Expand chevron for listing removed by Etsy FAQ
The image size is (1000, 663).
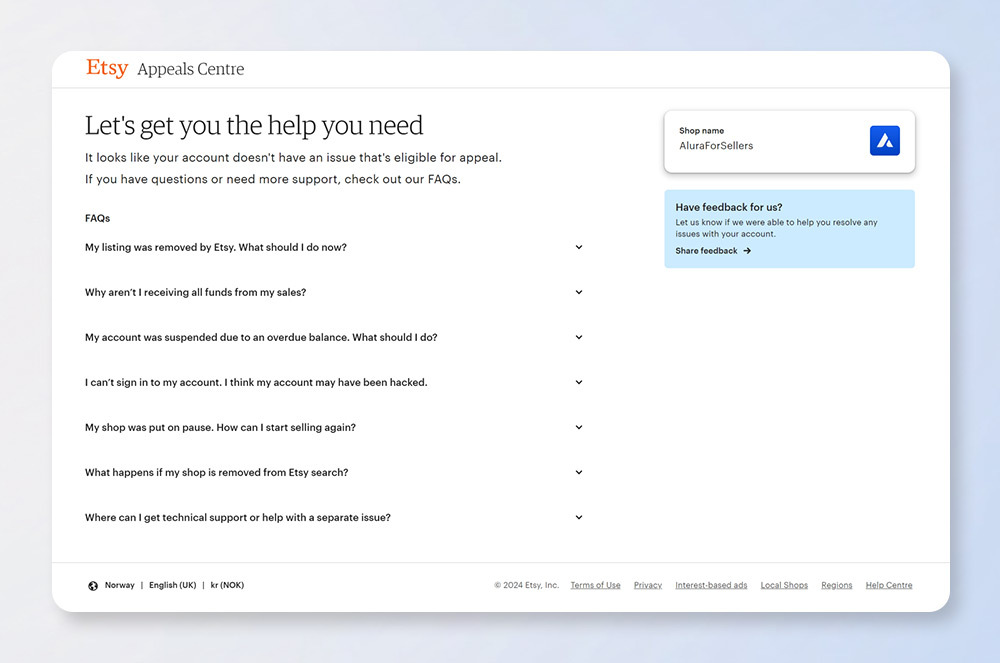(579, 247)
